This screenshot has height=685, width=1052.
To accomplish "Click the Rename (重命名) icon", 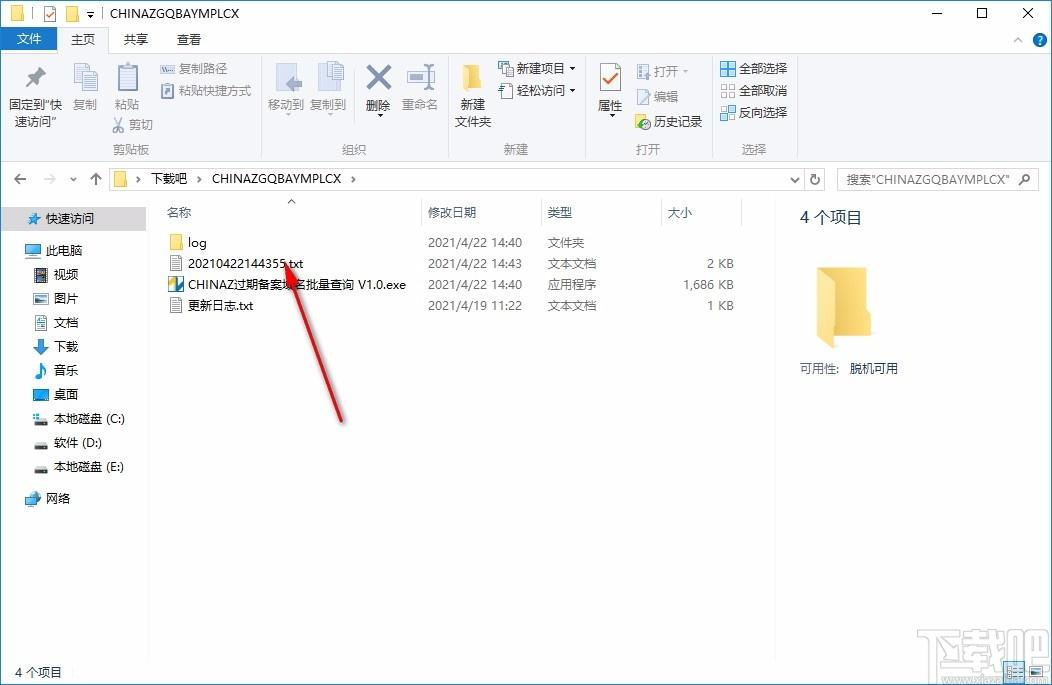I will 420,87.
